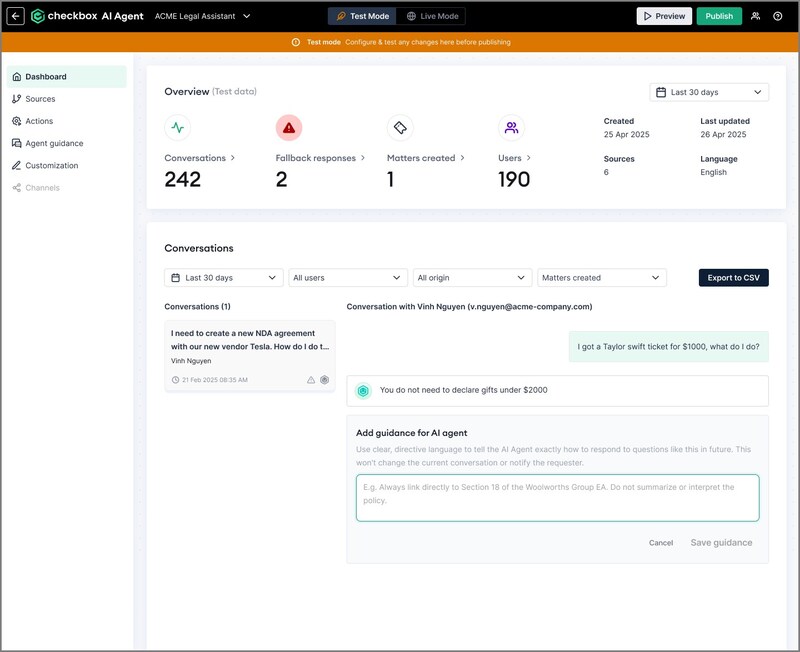Screen dimensions: 800x652
Task: Click the AI reply about gifts under $2000
Action: (x=558, y=391)
